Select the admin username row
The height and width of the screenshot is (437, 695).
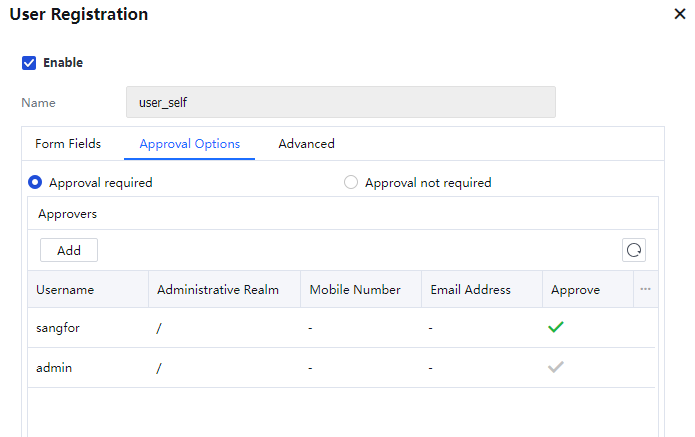coord(54,368)
